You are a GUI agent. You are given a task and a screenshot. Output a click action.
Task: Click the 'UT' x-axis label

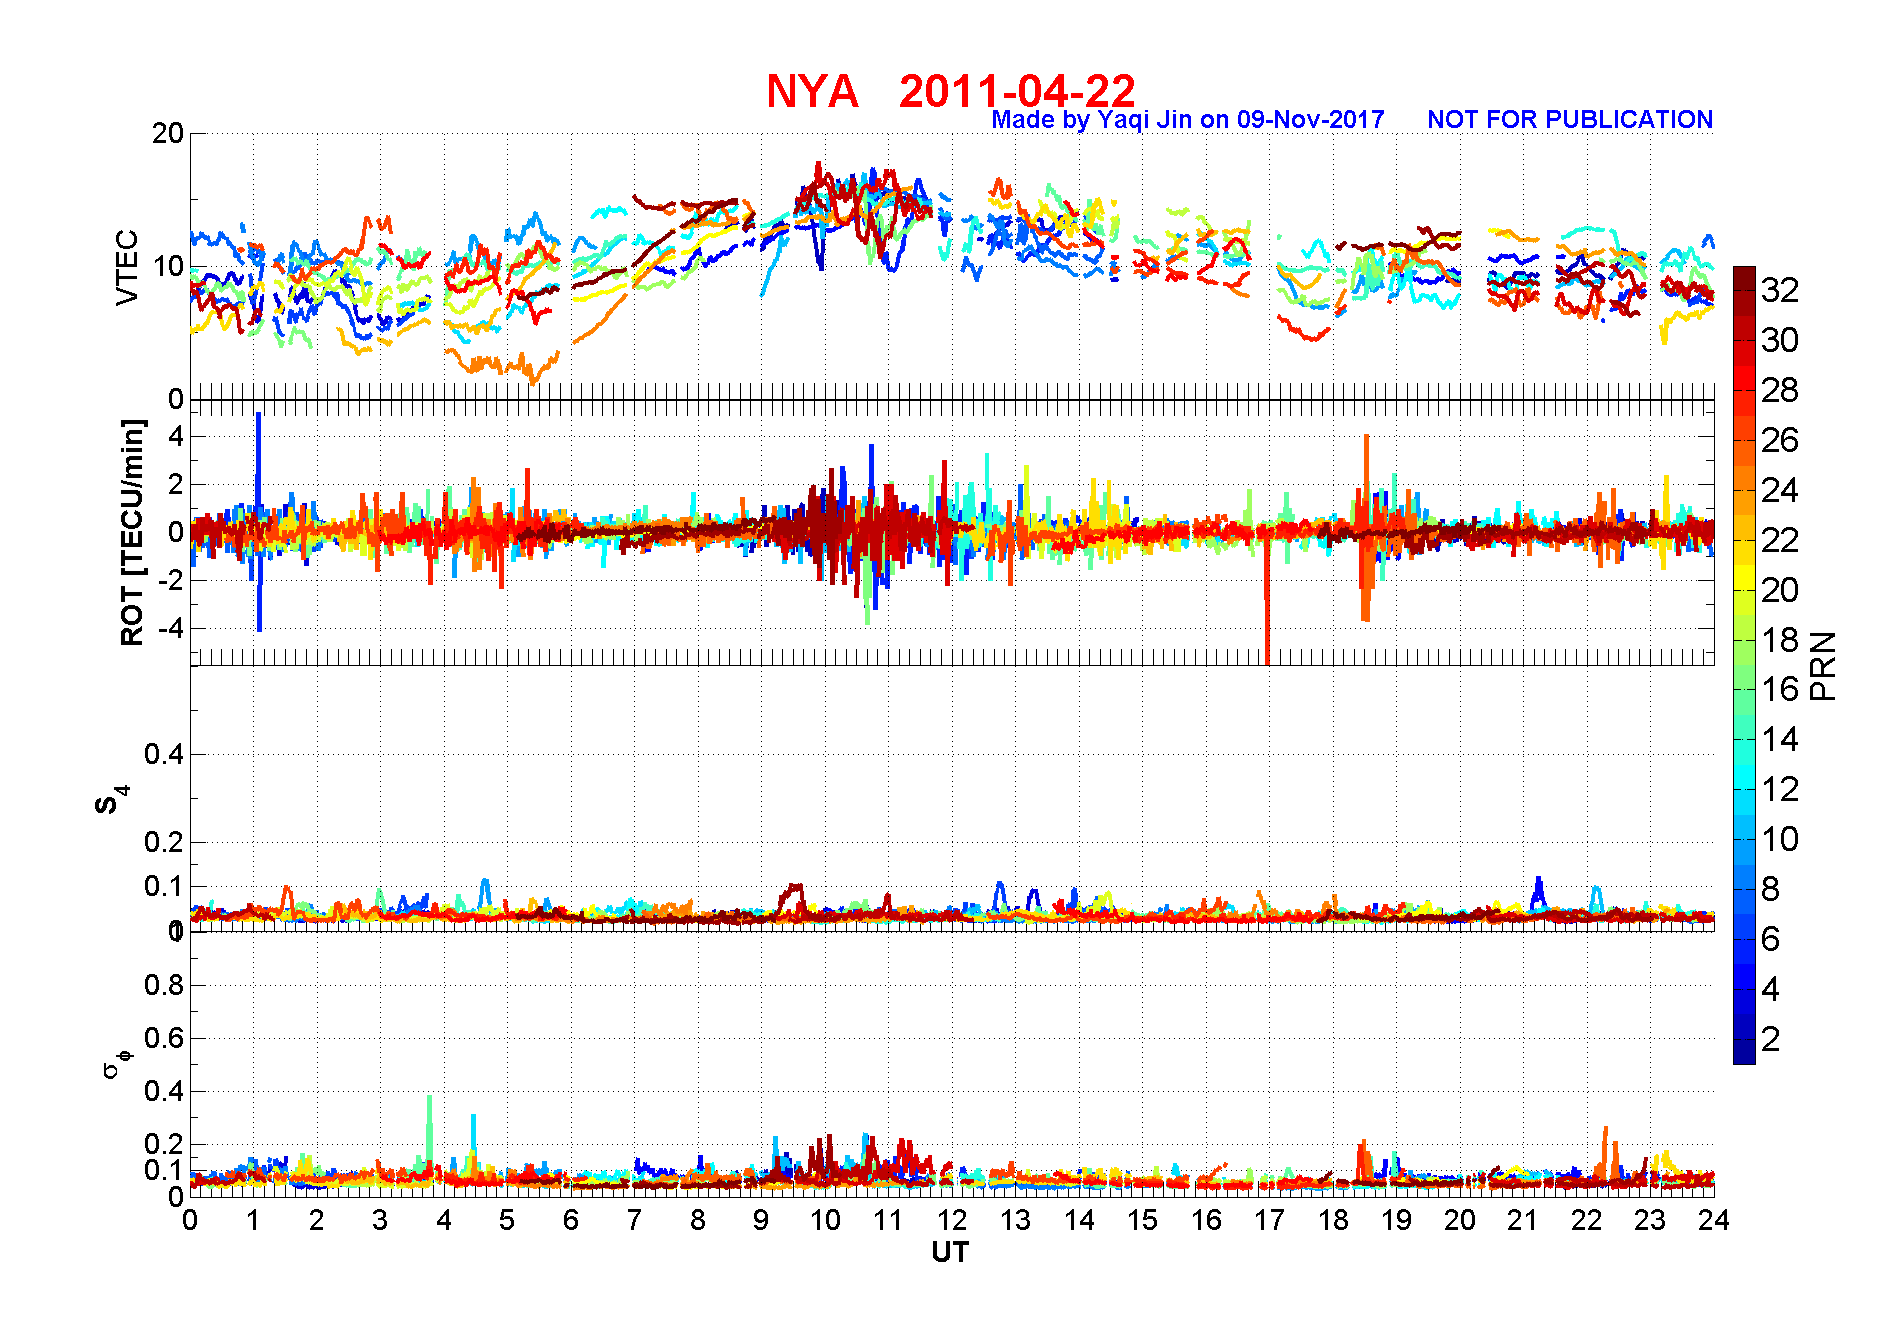point(950,1252)
